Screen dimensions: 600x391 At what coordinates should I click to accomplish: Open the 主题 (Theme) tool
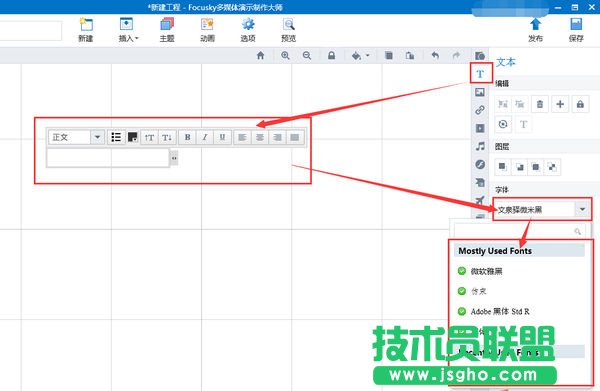point(167,29)
